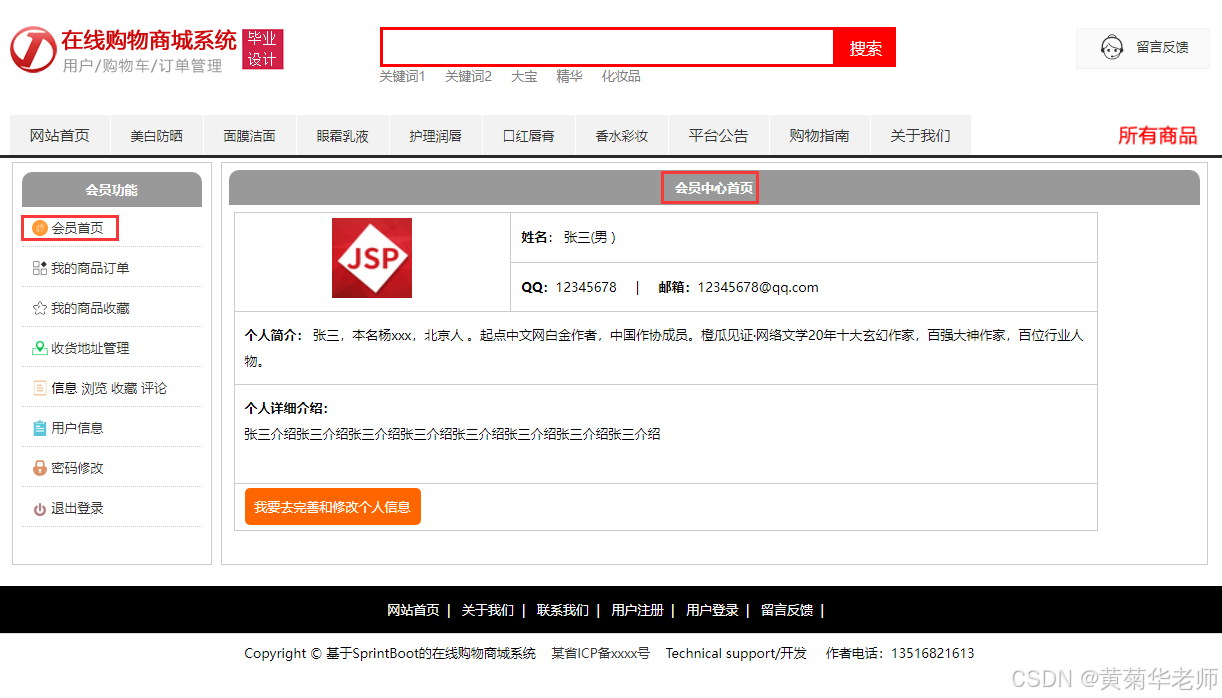Viewport: 1222px width, 698px height.
Task: Click footer link 用户登录
Action: [x=712, y=610]
